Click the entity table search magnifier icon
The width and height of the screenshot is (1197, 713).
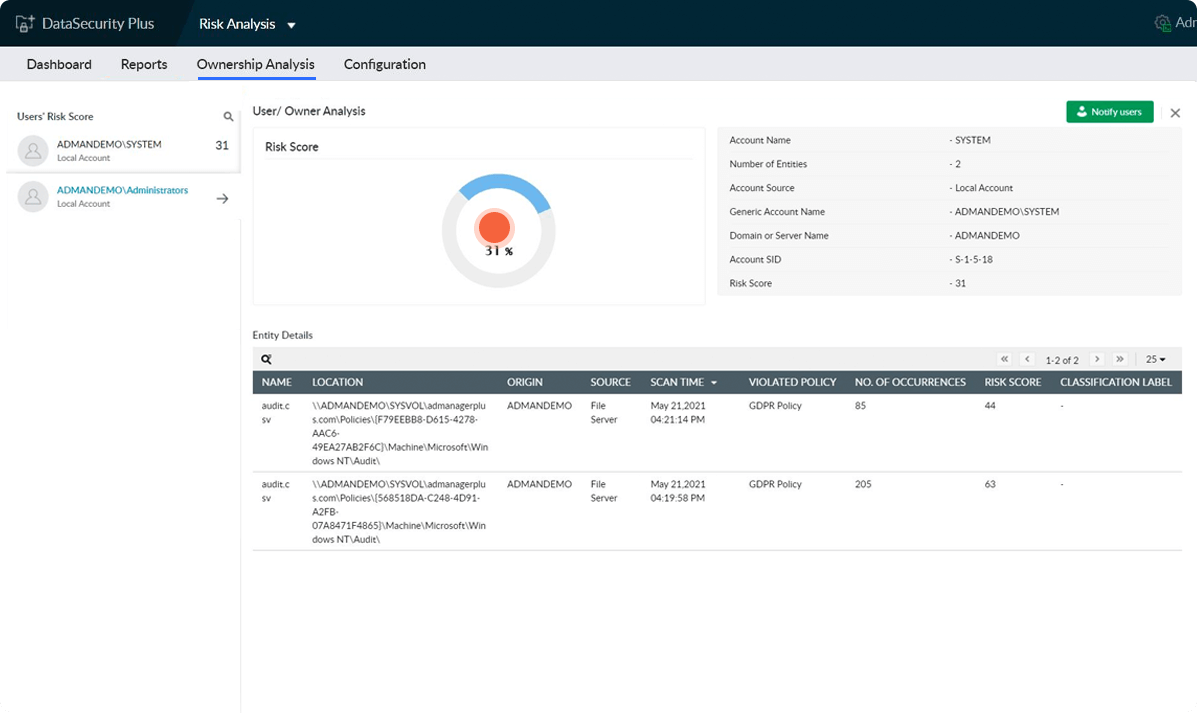(x=267, y=359)
